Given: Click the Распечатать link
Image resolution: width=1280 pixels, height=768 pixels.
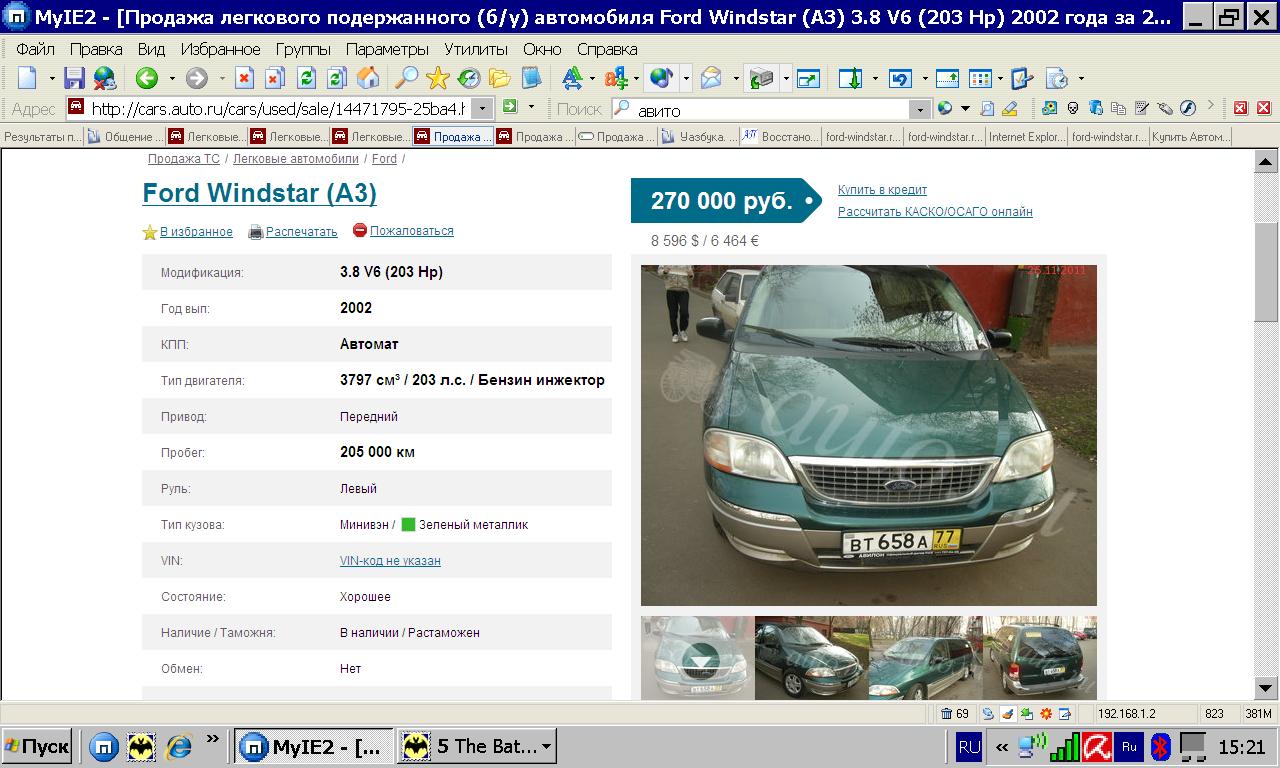Looking at the screenshot, I should click(x=302, y=232).
